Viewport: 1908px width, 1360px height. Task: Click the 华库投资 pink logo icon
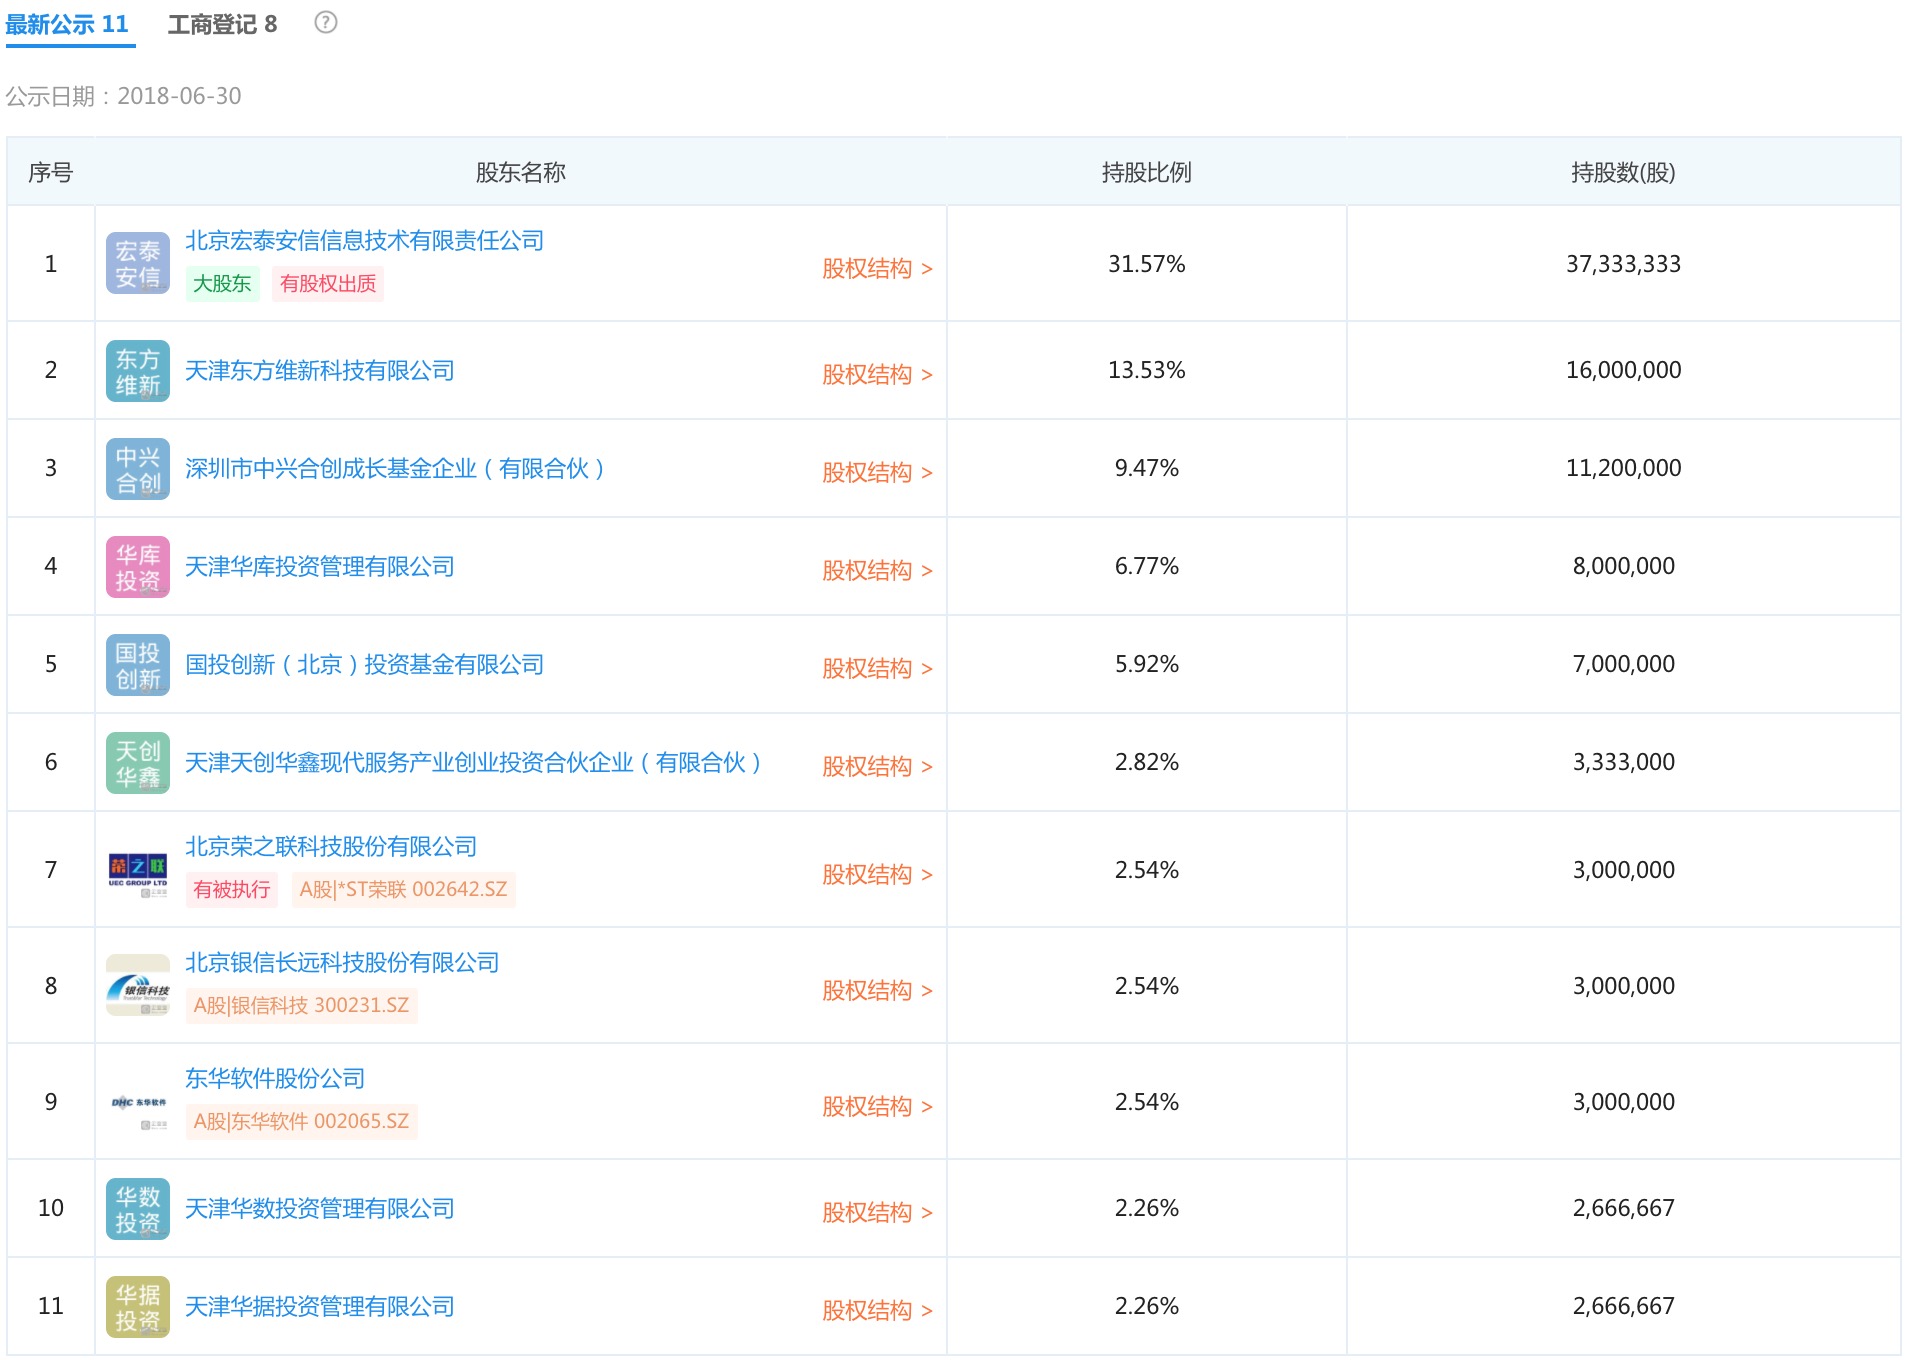click(138, 567)
